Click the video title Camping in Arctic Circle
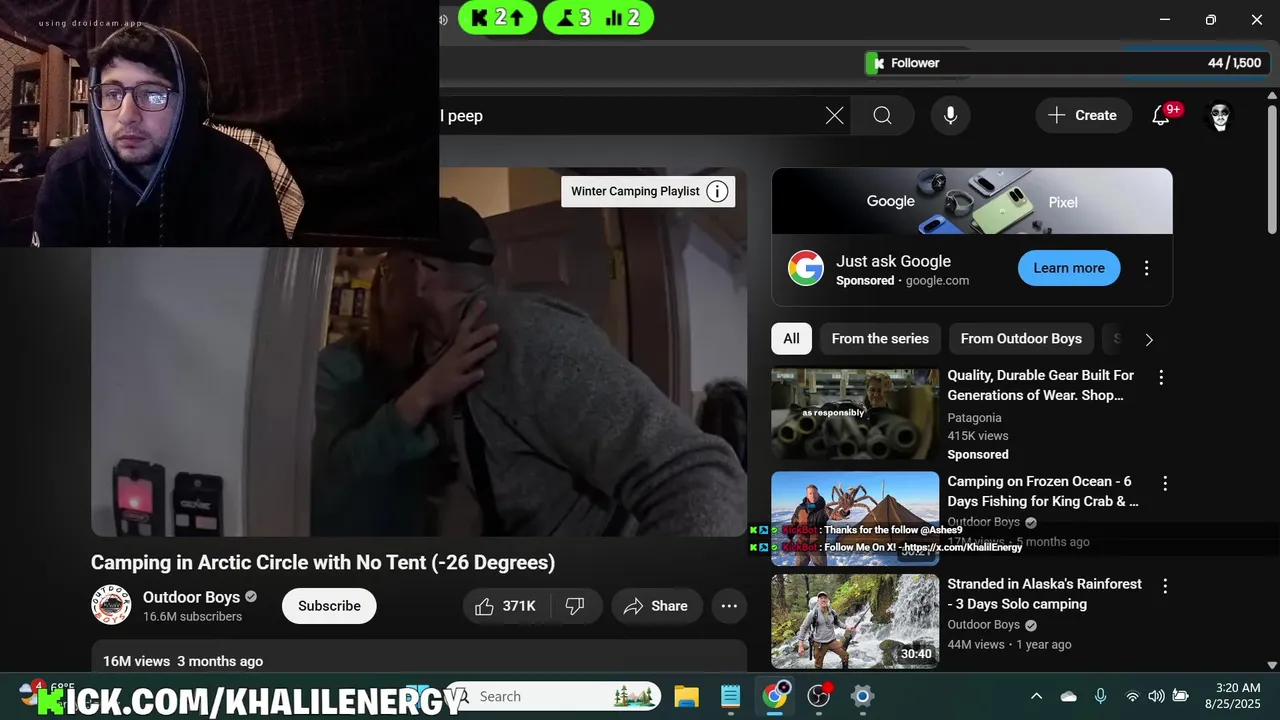 323,562
